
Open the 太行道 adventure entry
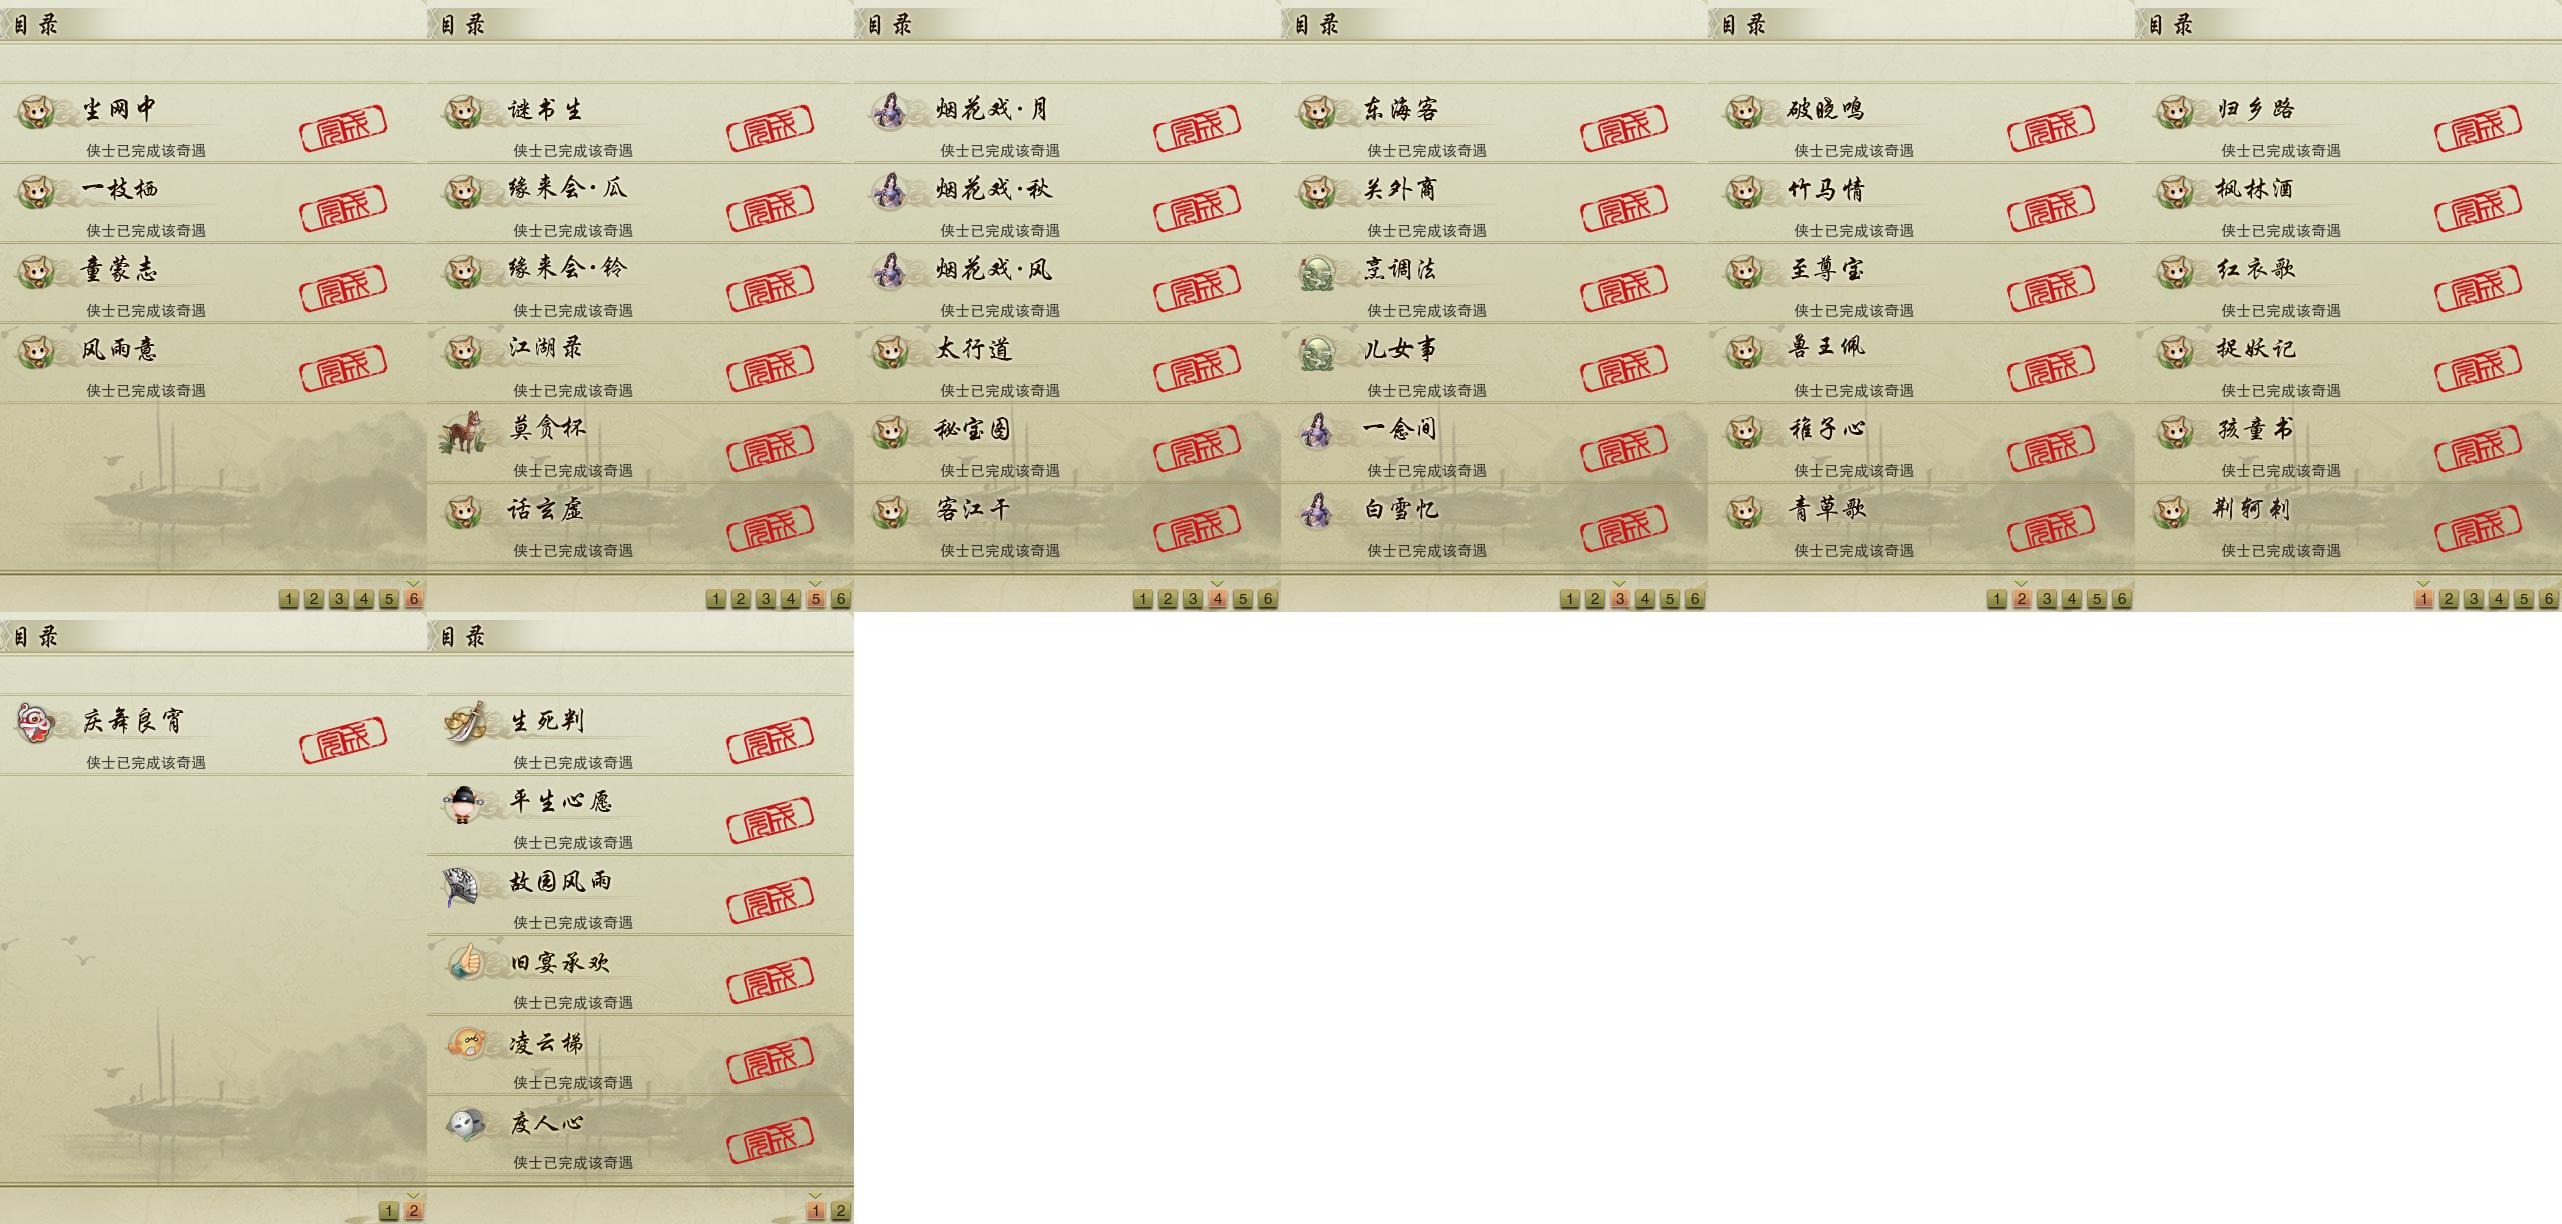(1067, 363)
